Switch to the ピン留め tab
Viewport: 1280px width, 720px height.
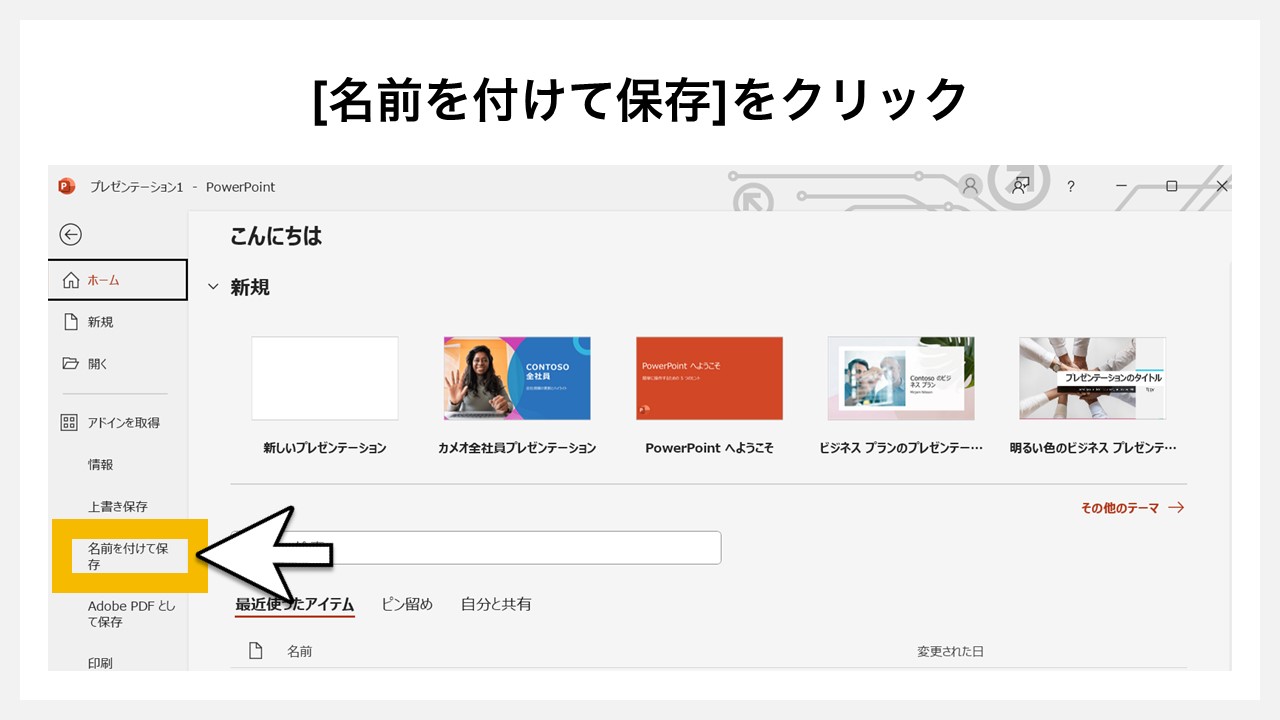(x=406, y=604)
